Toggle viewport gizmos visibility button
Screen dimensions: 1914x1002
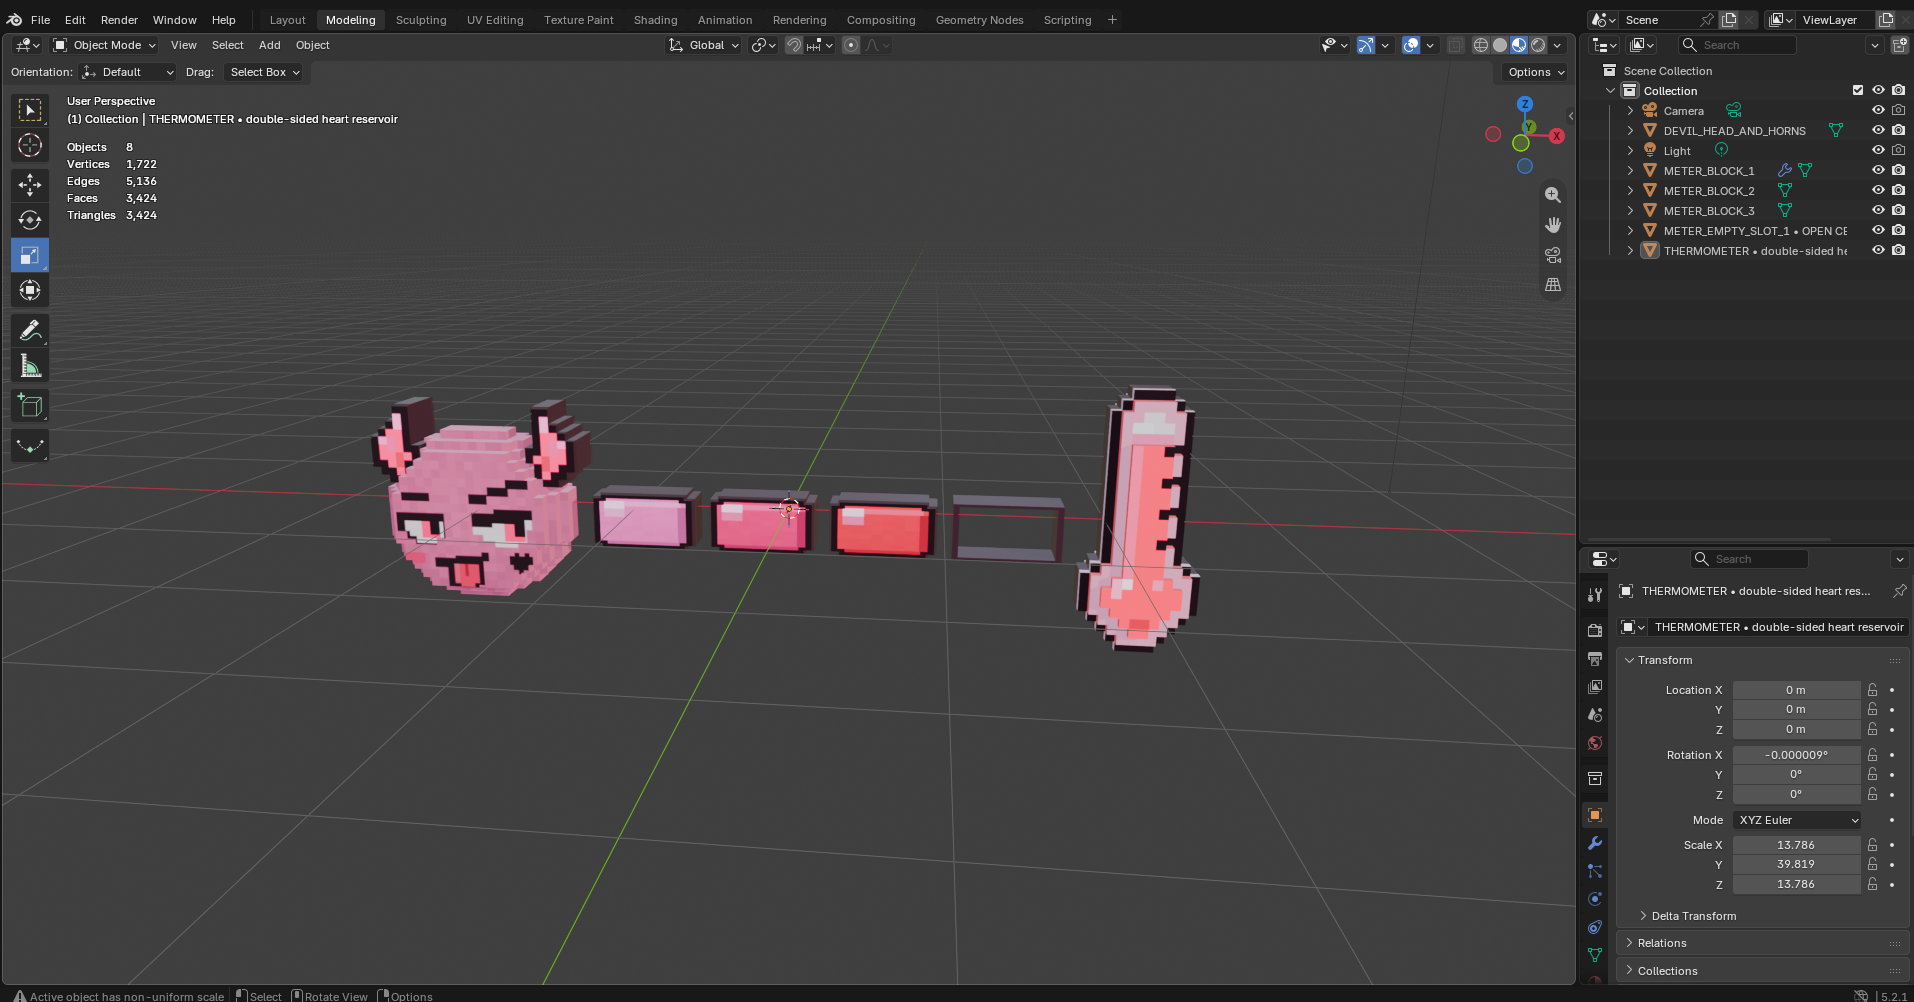pyautogui.click(x=1366, y=45)
